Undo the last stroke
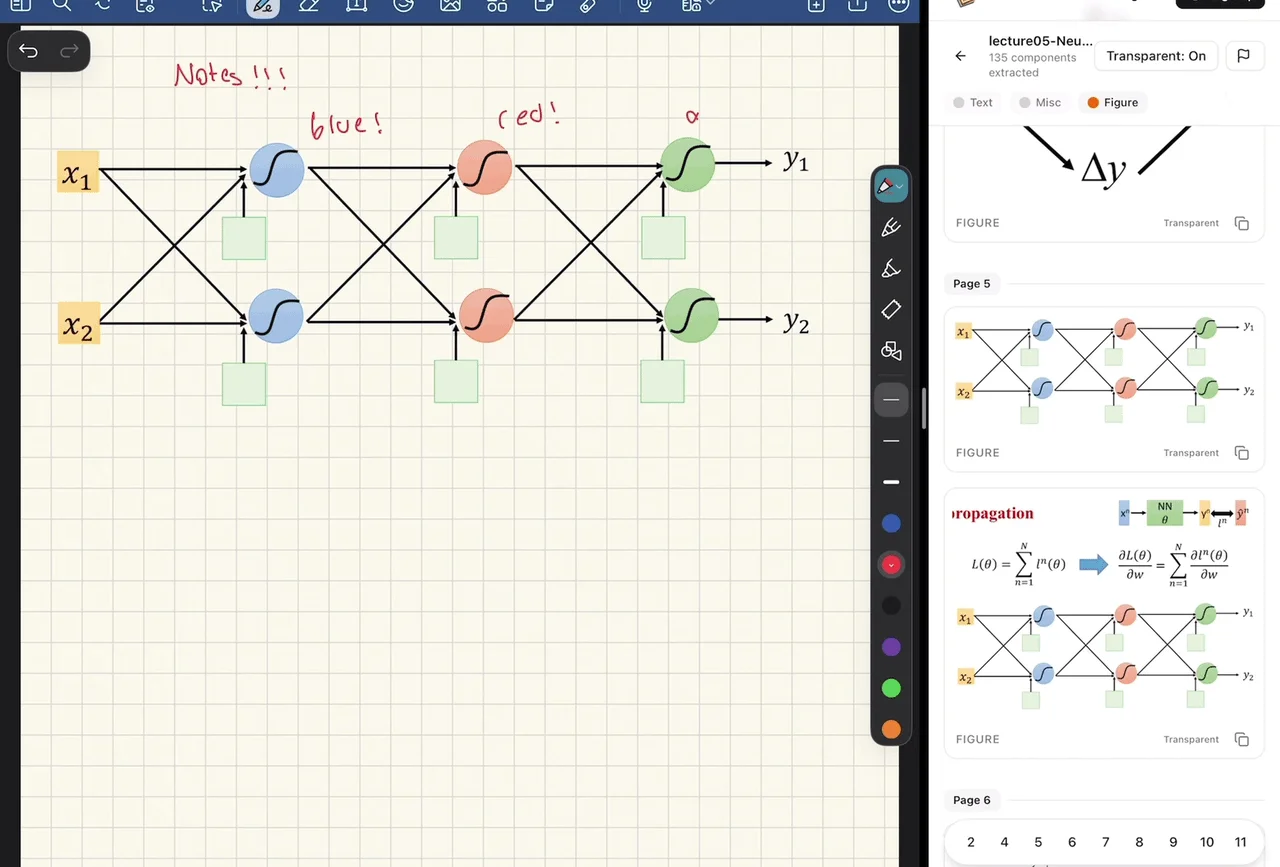 (28, 51)
